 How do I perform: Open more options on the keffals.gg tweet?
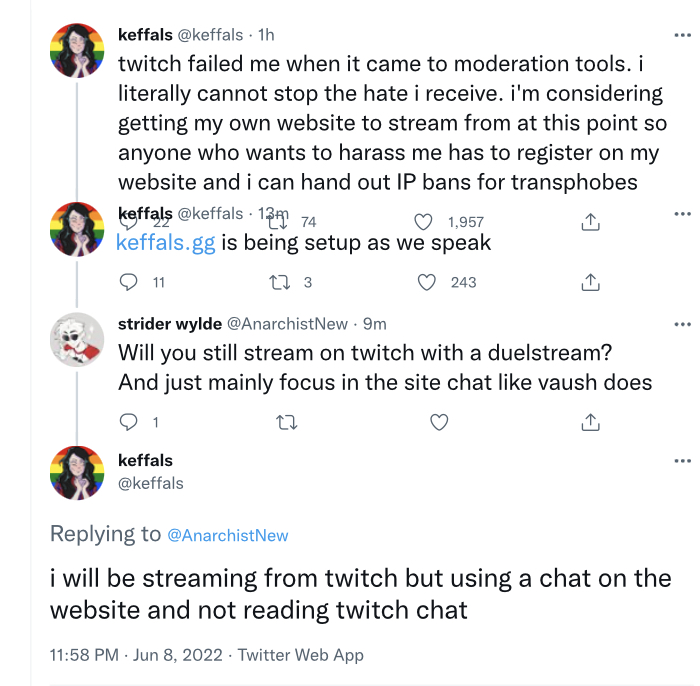[682, 214]
